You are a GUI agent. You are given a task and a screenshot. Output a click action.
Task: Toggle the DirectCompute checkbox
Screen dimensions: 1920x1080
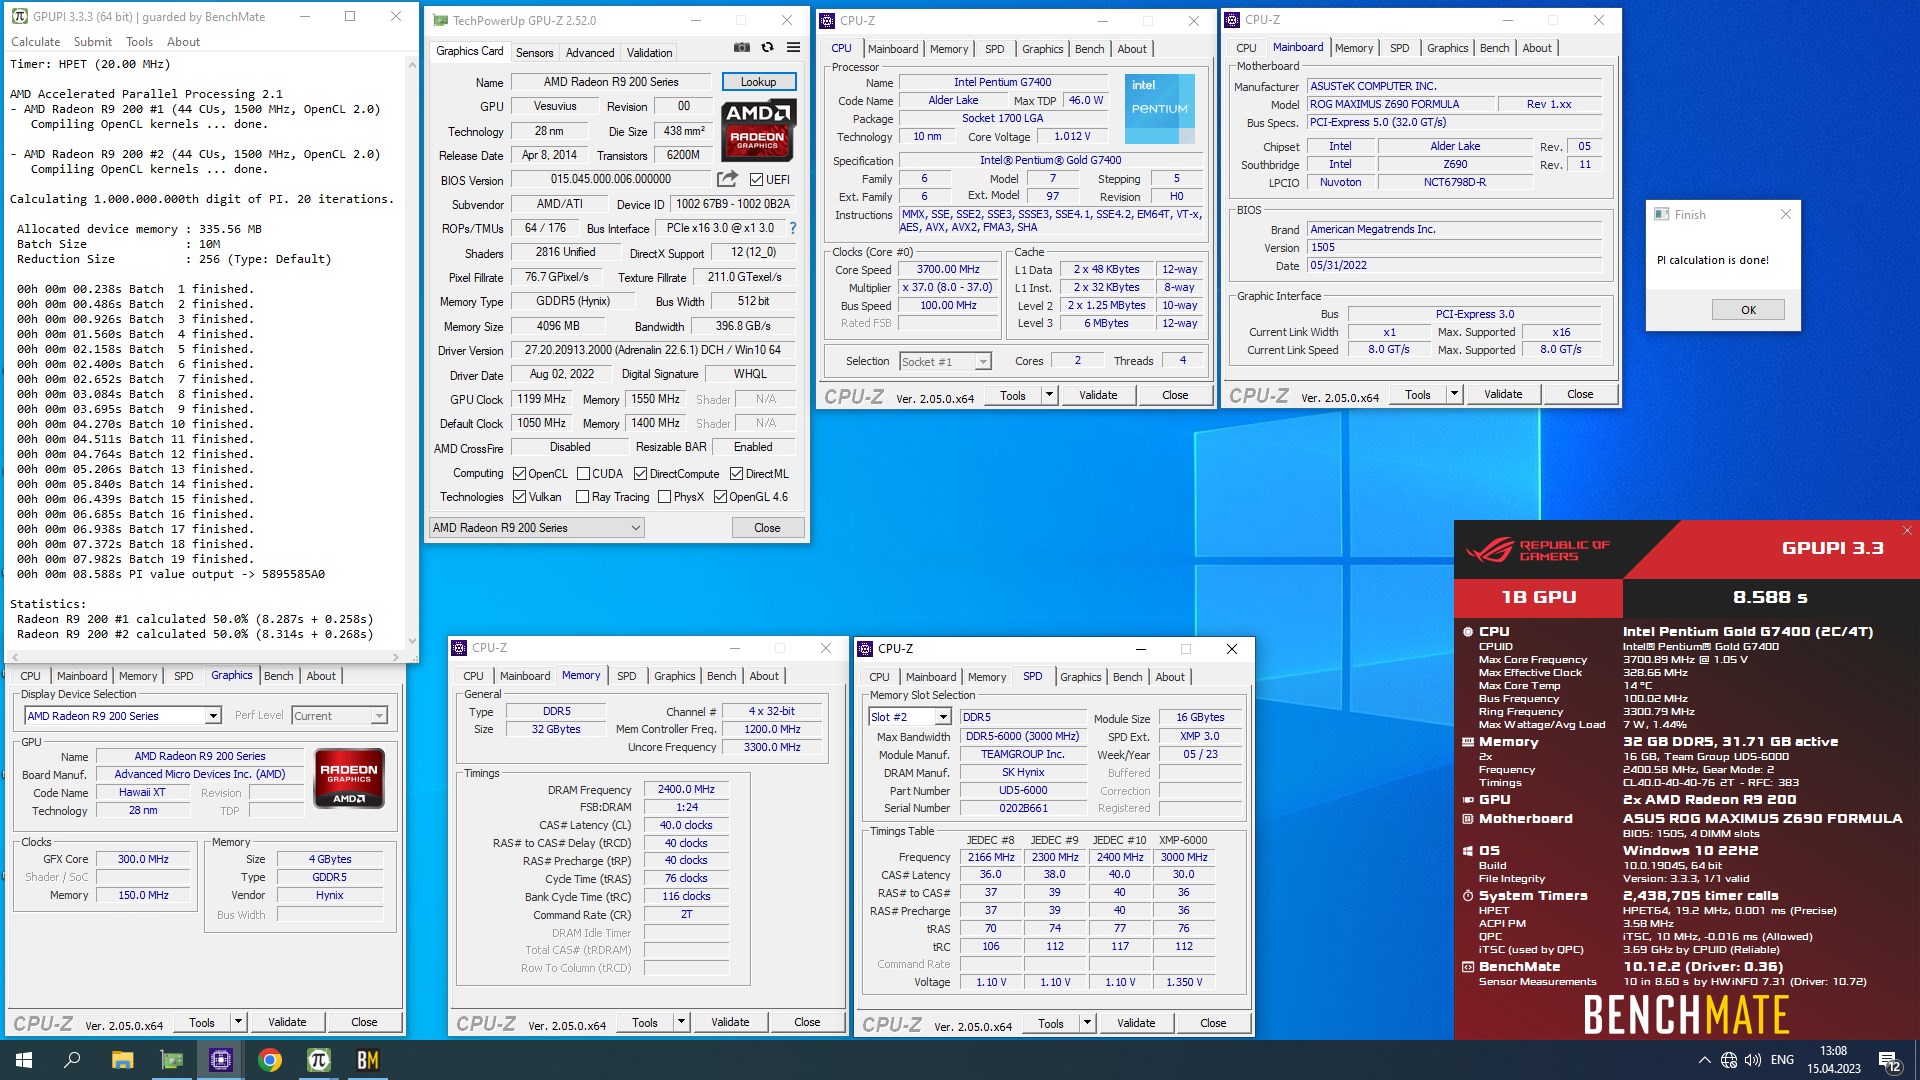(x=640, y=474)
